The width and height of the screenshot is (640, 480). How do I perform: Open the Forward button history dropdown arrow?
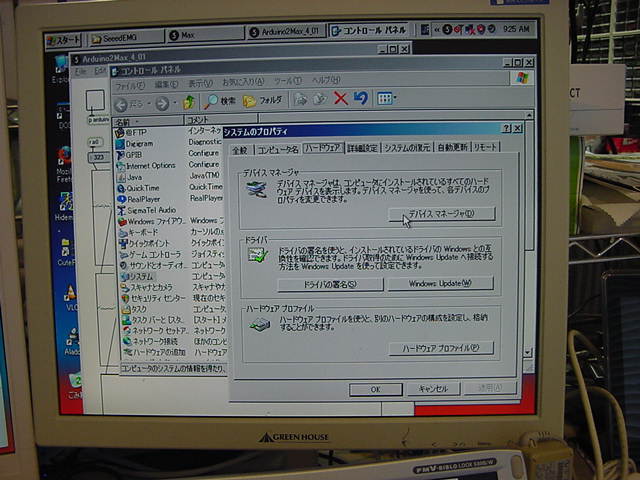point(175,103)
